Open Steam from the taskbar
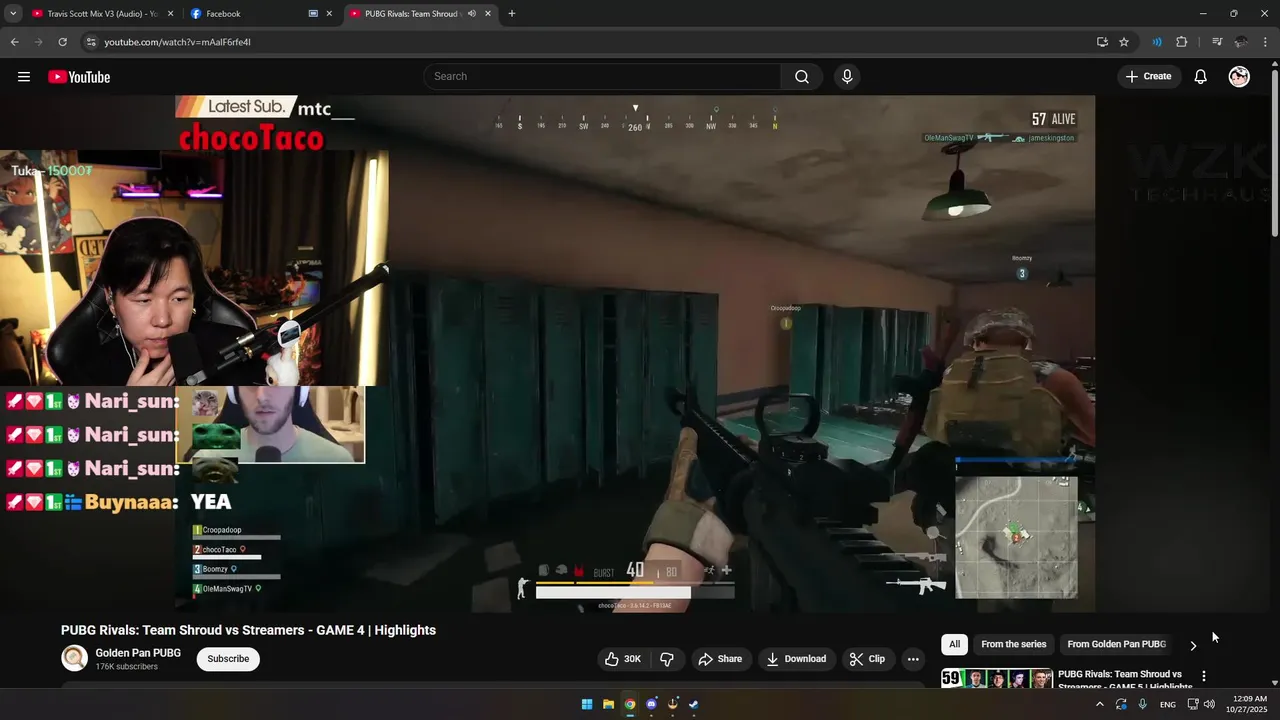The image size is (1280, 720). [x=694, y=704]
